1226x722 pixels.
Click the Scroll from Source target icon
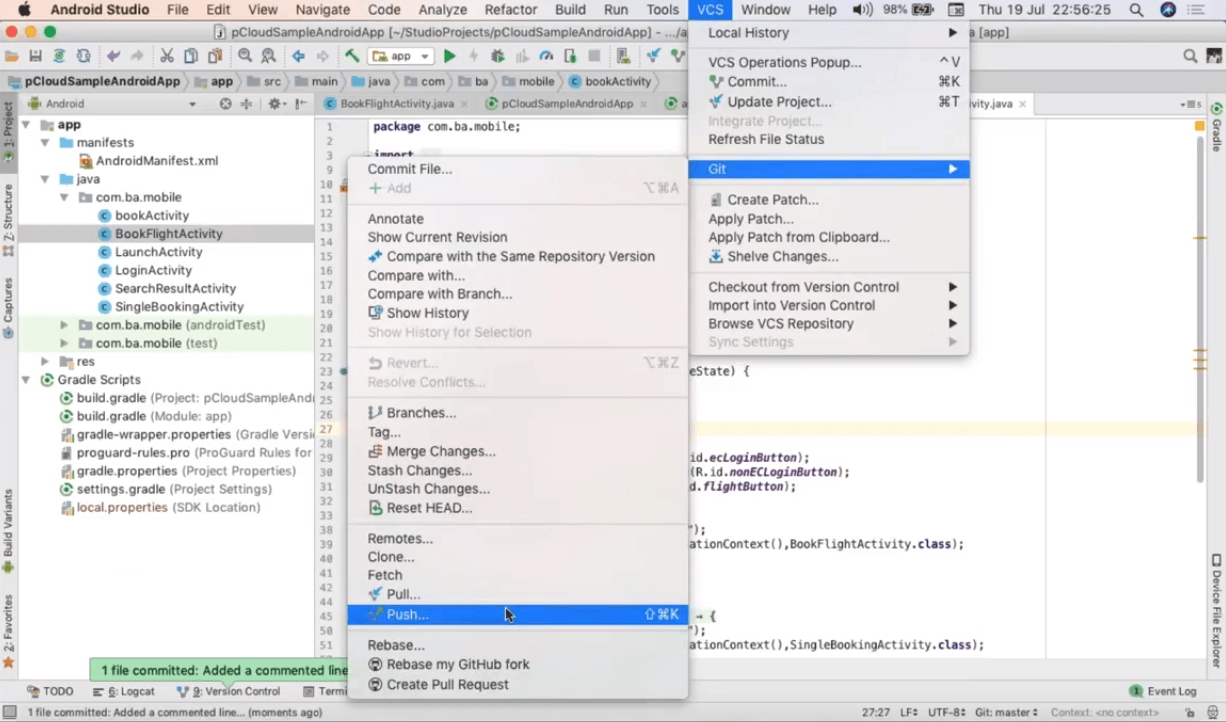(225, 104)
